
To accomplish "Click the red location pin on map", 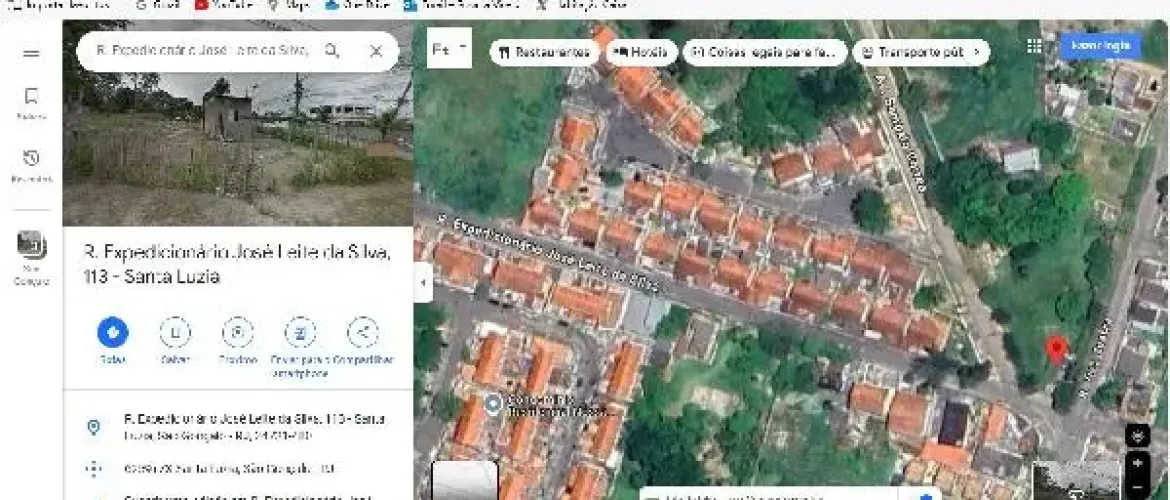I will [x=1055, y=349].
